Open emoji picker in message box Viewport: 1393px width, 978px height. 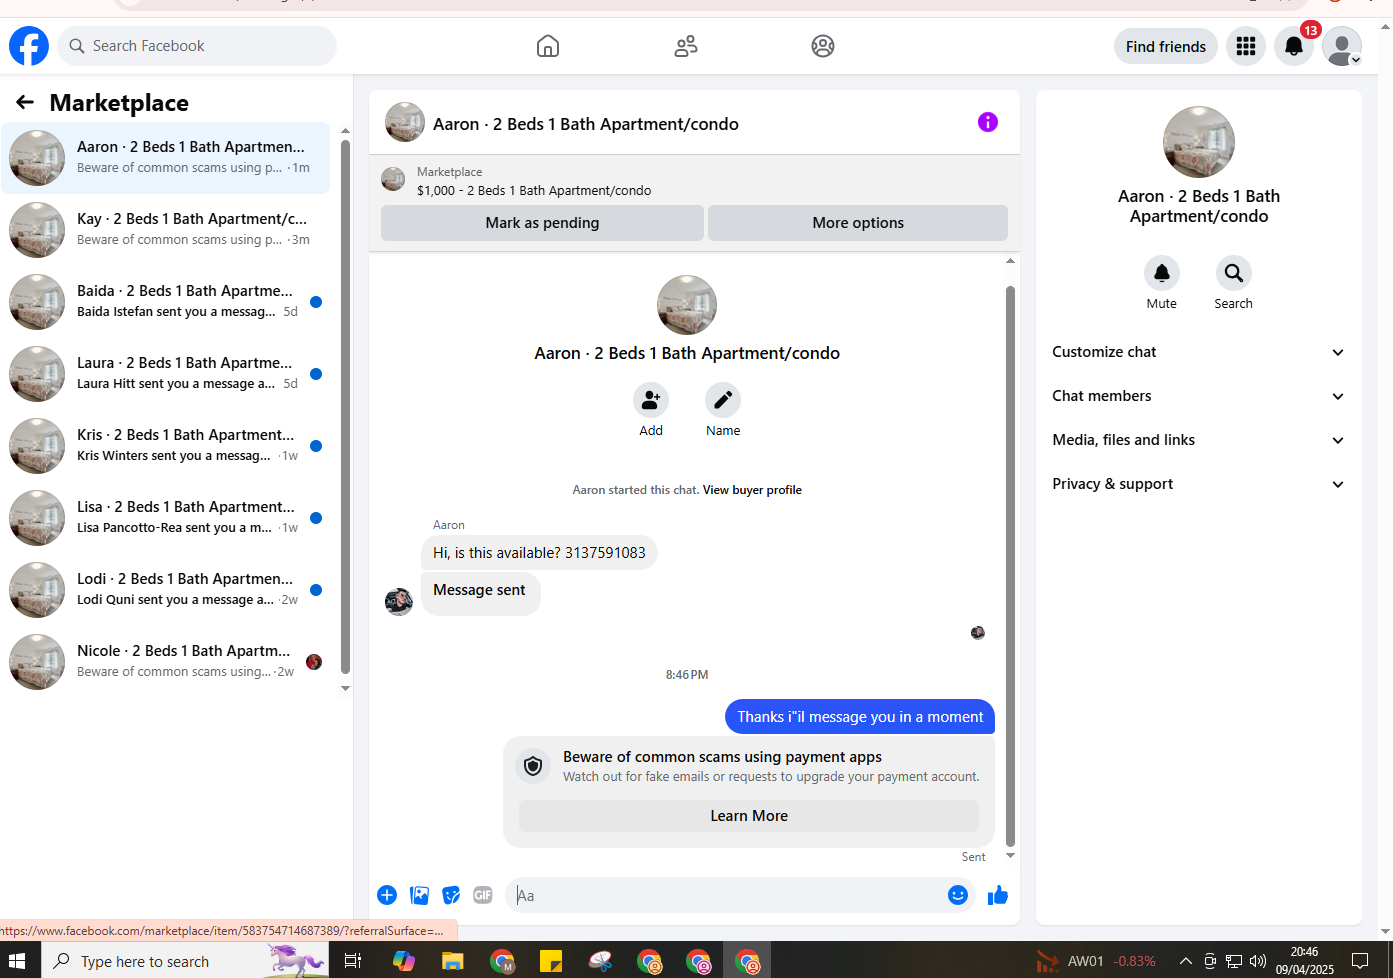(958, 895)
